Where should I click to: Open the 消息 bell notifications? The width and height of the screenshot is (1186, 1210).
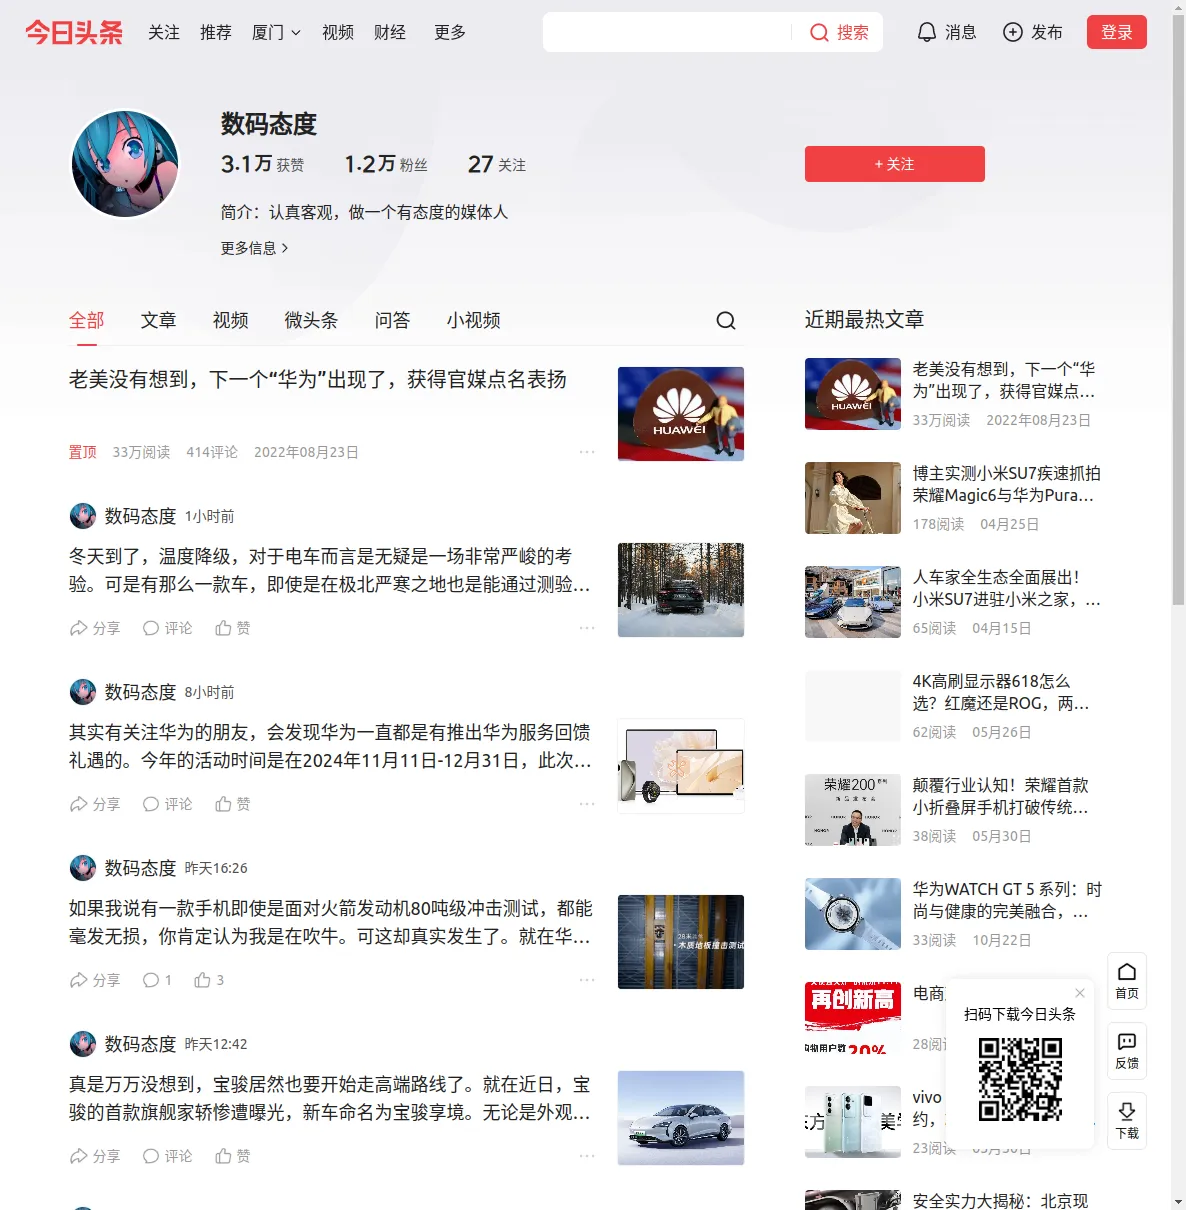[946, 32]
